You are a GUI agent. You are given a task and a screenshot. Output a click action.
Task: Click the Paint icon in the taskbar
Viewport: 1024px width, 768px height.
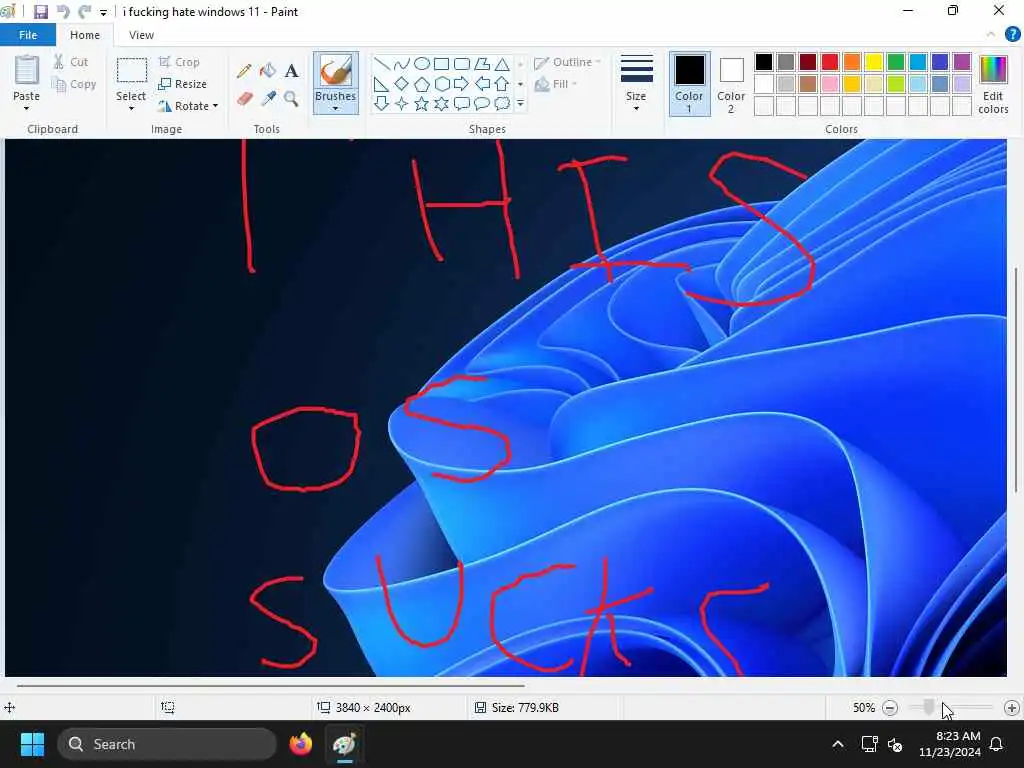[345, 744]
